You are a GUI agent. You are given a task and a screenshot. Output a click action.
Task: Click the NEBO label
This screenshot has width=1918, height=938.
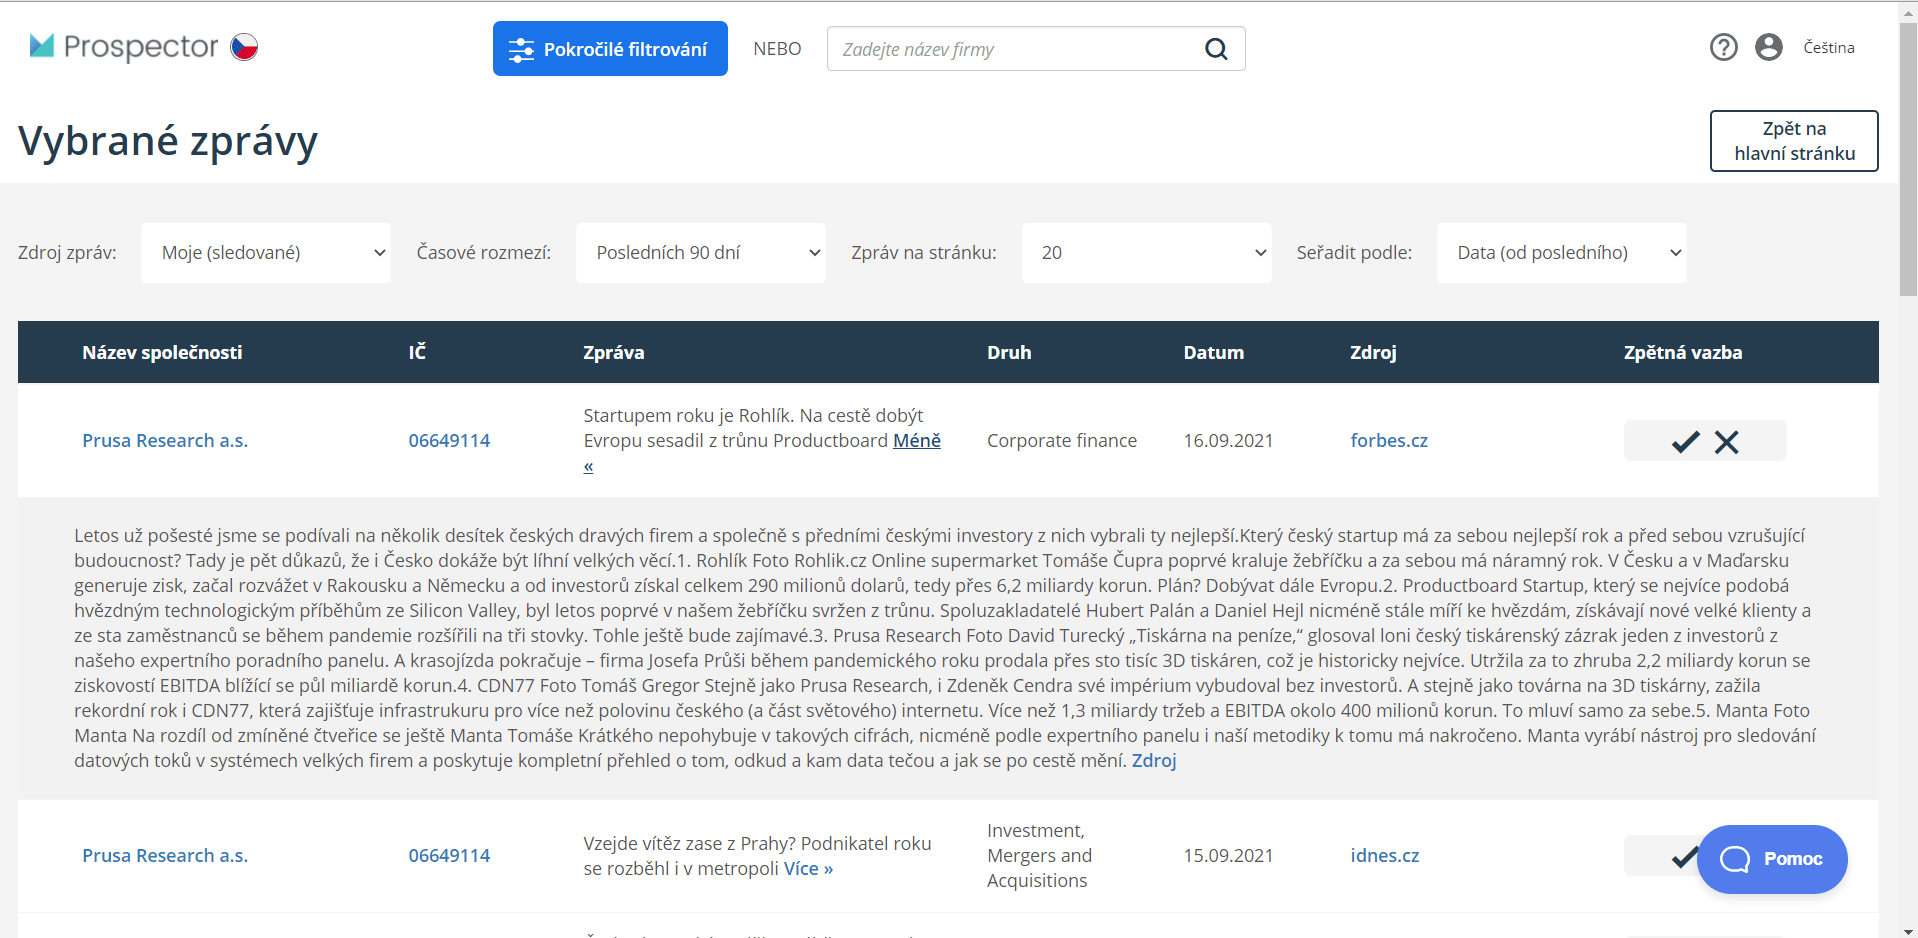(777, 49)
